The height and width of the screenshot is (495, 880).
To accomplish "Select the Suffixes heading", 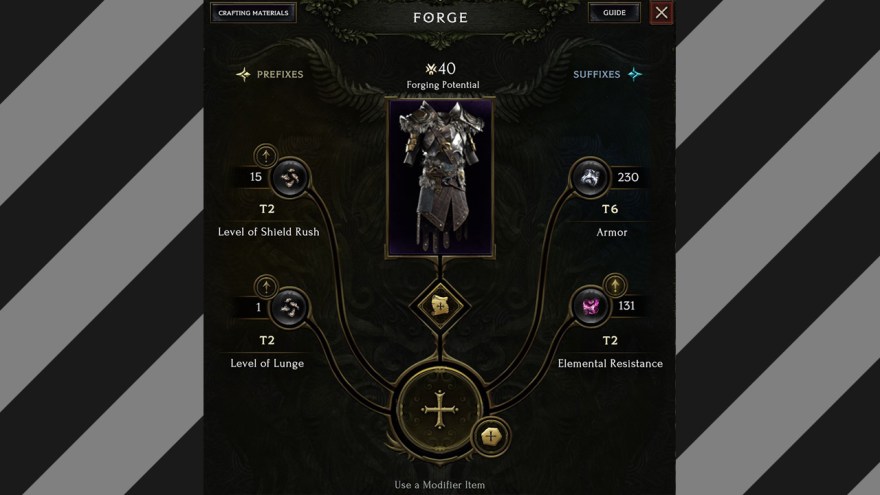I will [596, 74].
